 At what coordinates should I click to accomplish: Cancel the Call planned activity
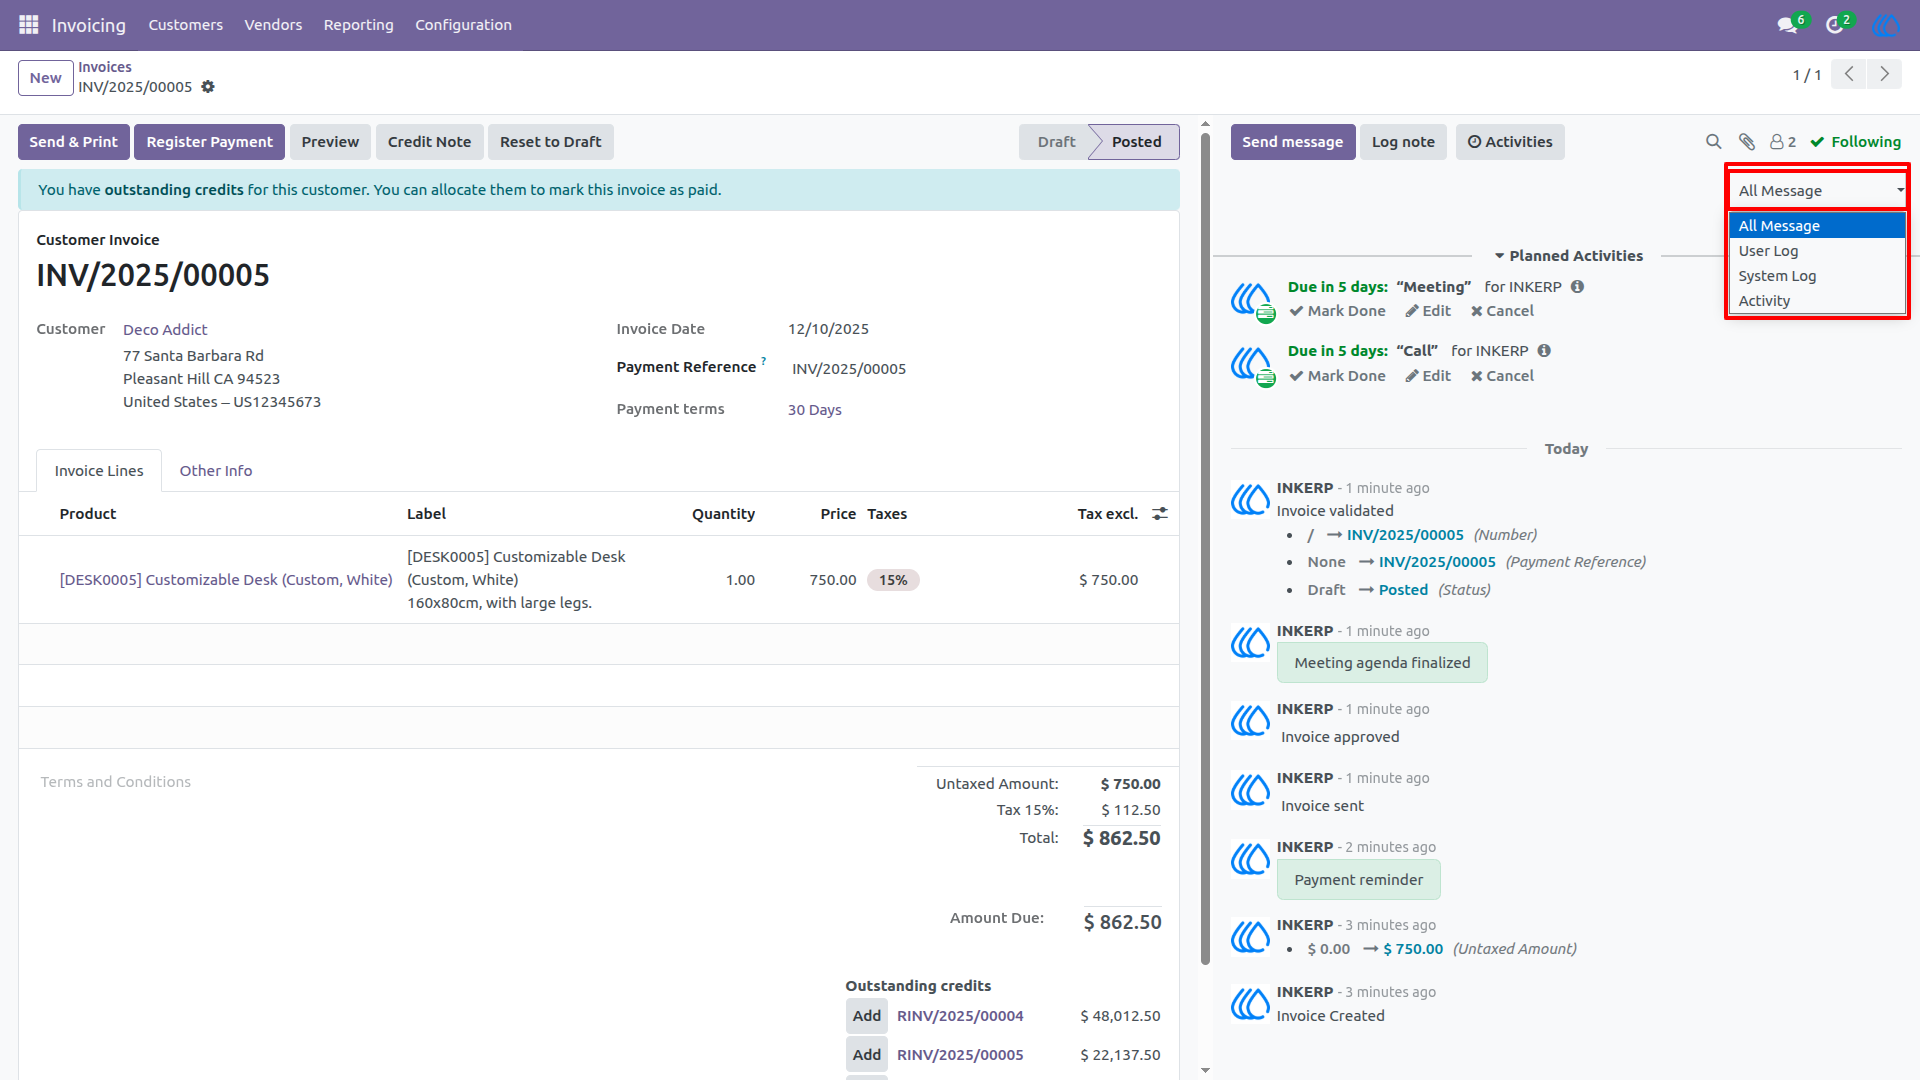(1502, 376)
